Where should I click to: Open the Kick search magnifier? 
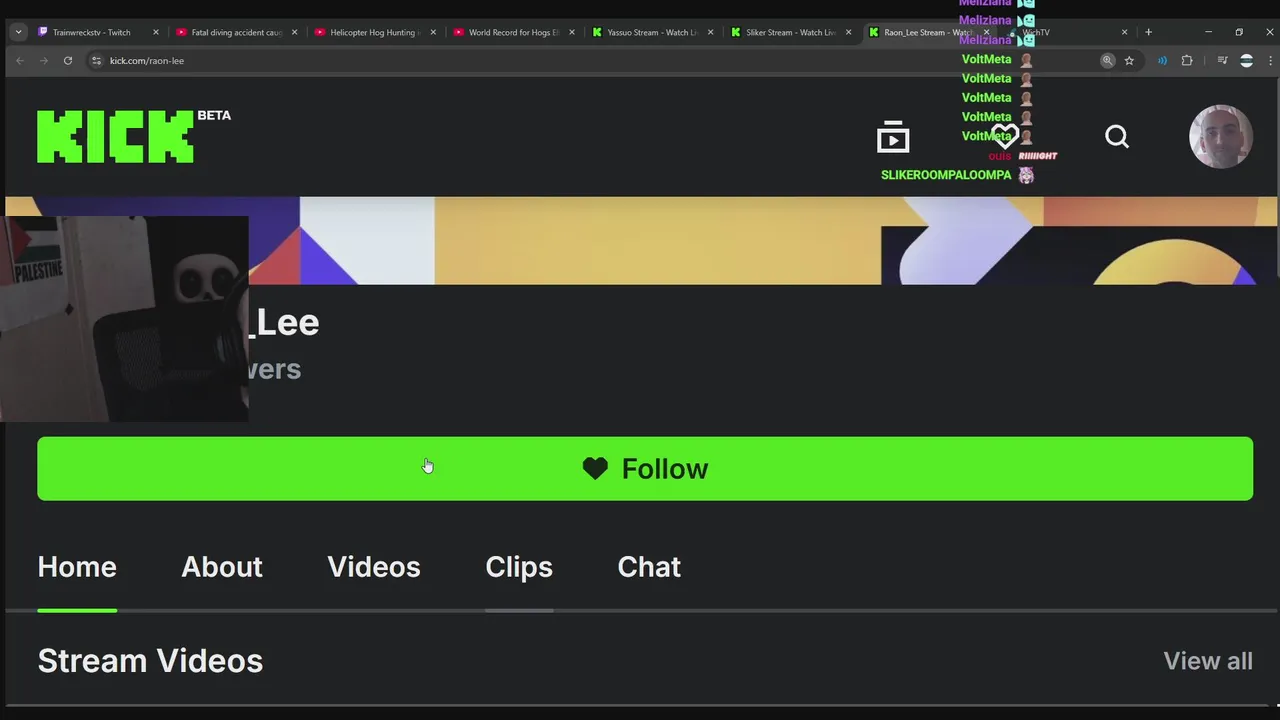coord(1117,137)
